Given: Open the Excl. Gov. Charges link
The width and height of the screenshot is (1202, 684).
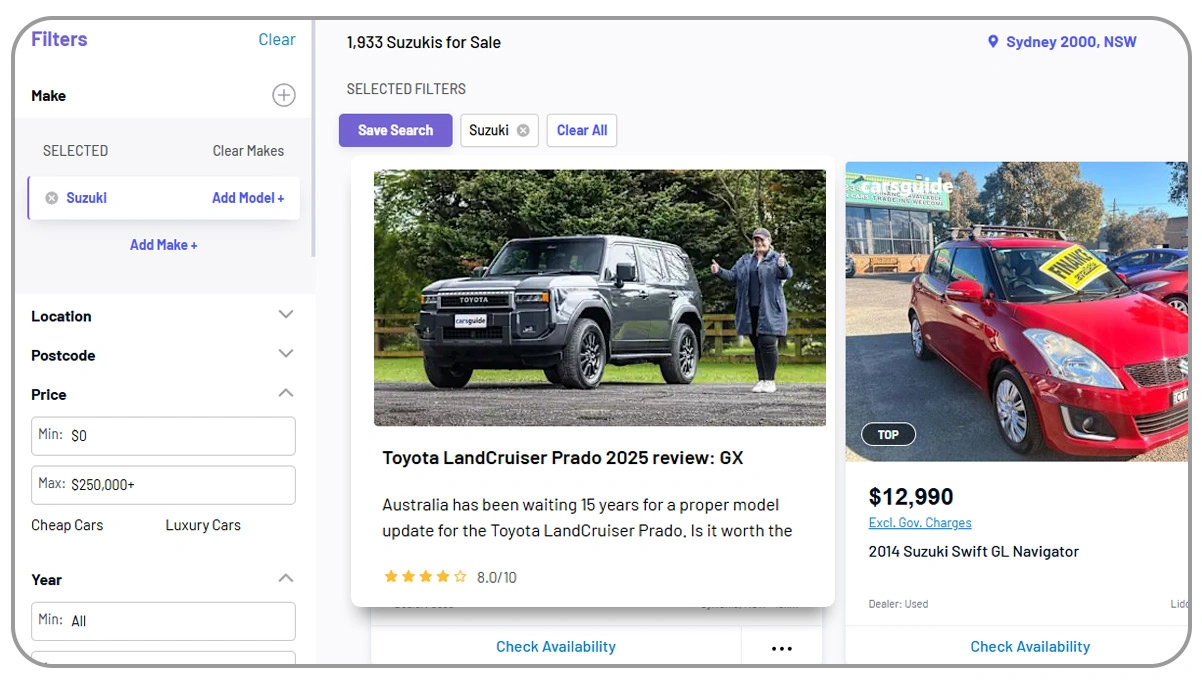Looking at the screenshot, I should pos(919,522).
